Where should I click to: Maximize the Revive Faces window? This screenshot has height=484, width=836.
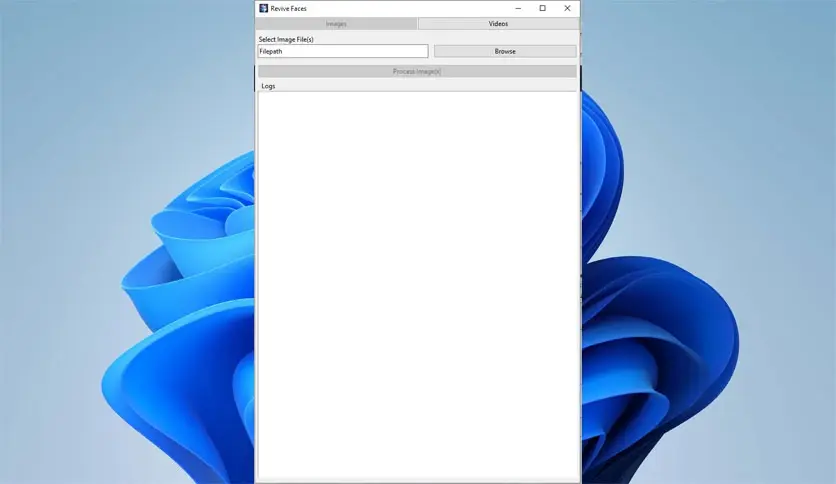click(x=542, y=8)
